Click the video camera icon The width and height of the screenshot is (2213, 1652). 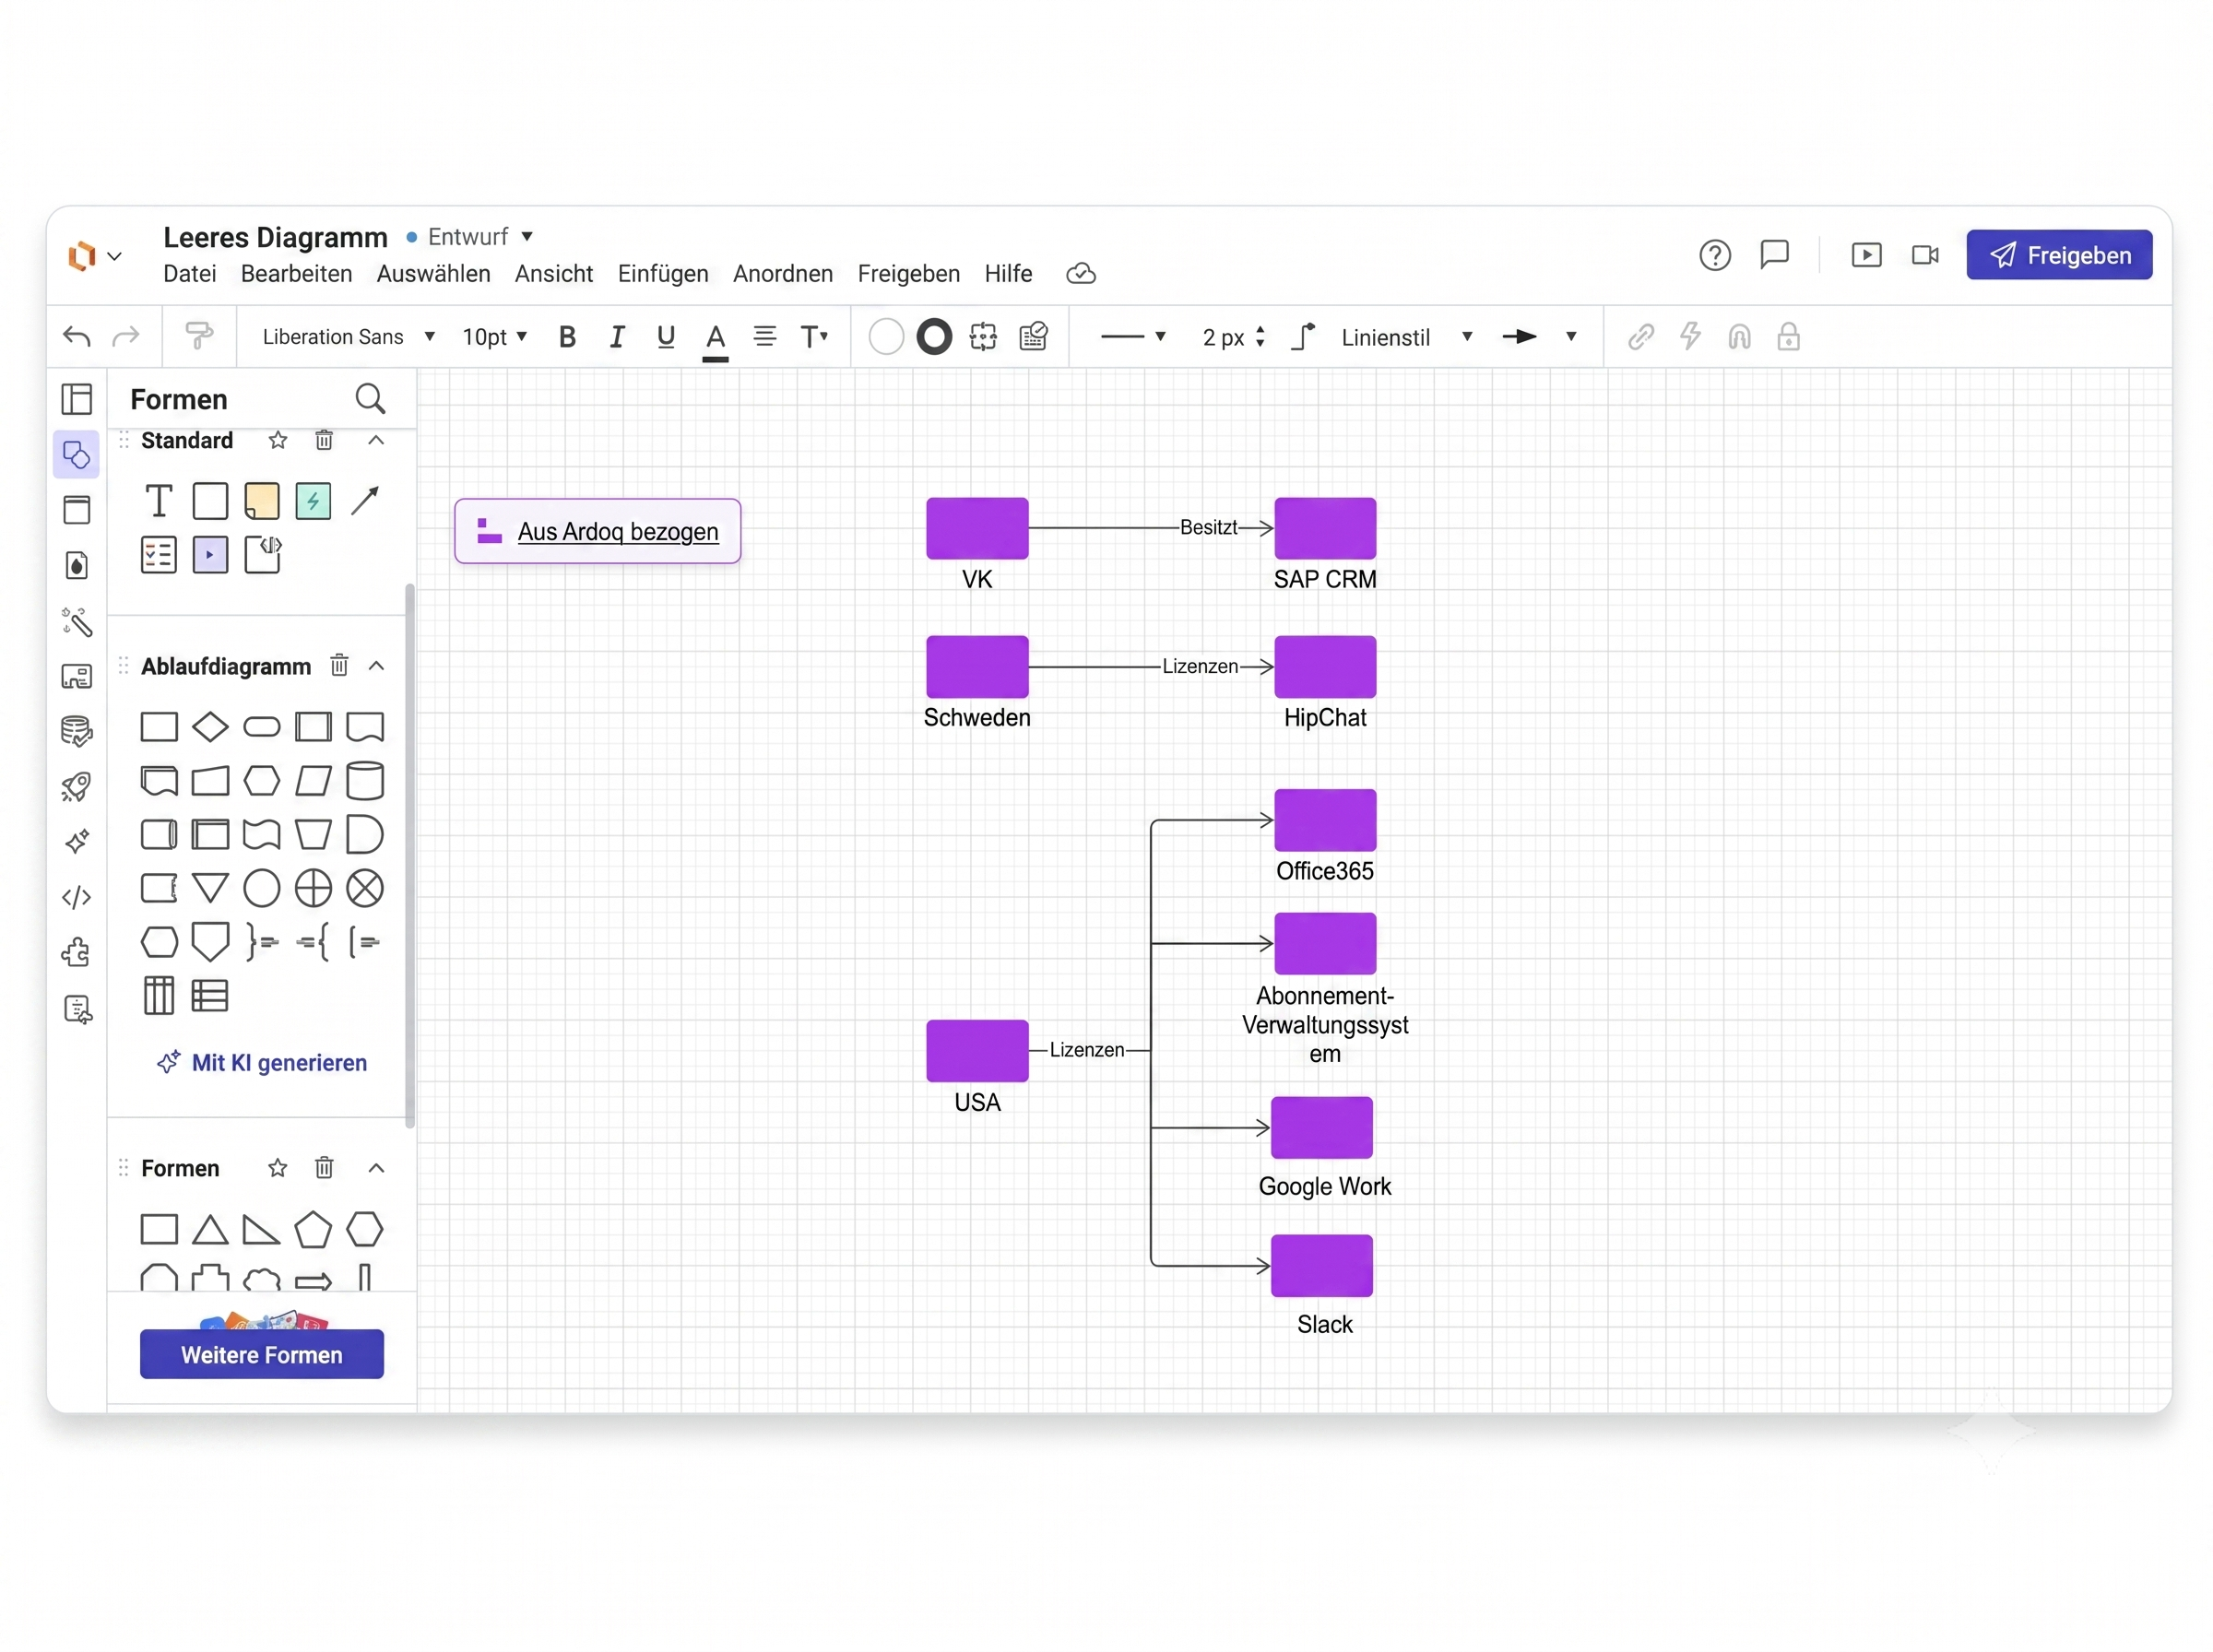tap(1925, 255)
